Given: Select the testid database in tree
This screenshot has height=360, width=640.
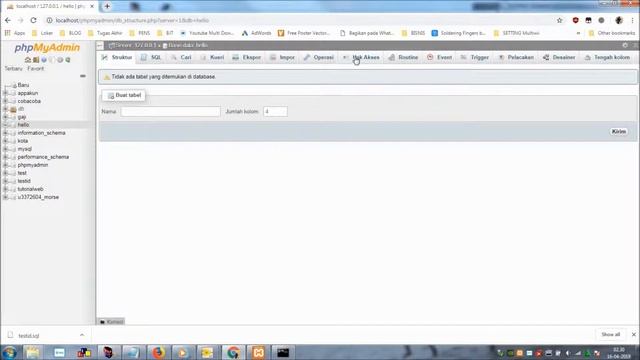Looking at the screenshot, I should pos(24,181).
